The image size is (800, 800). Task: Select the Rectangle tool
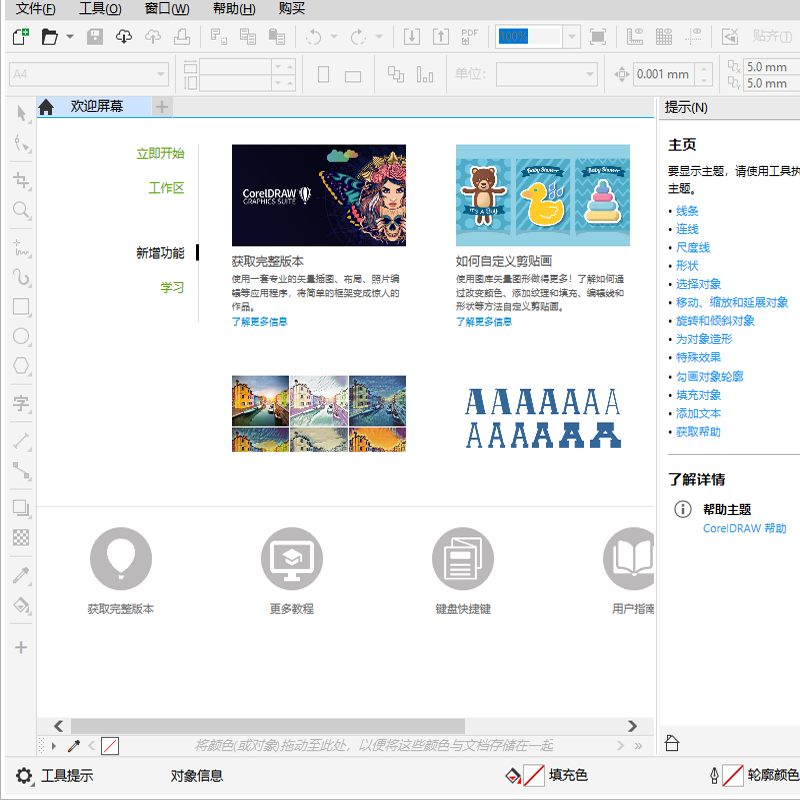(20, 307)
